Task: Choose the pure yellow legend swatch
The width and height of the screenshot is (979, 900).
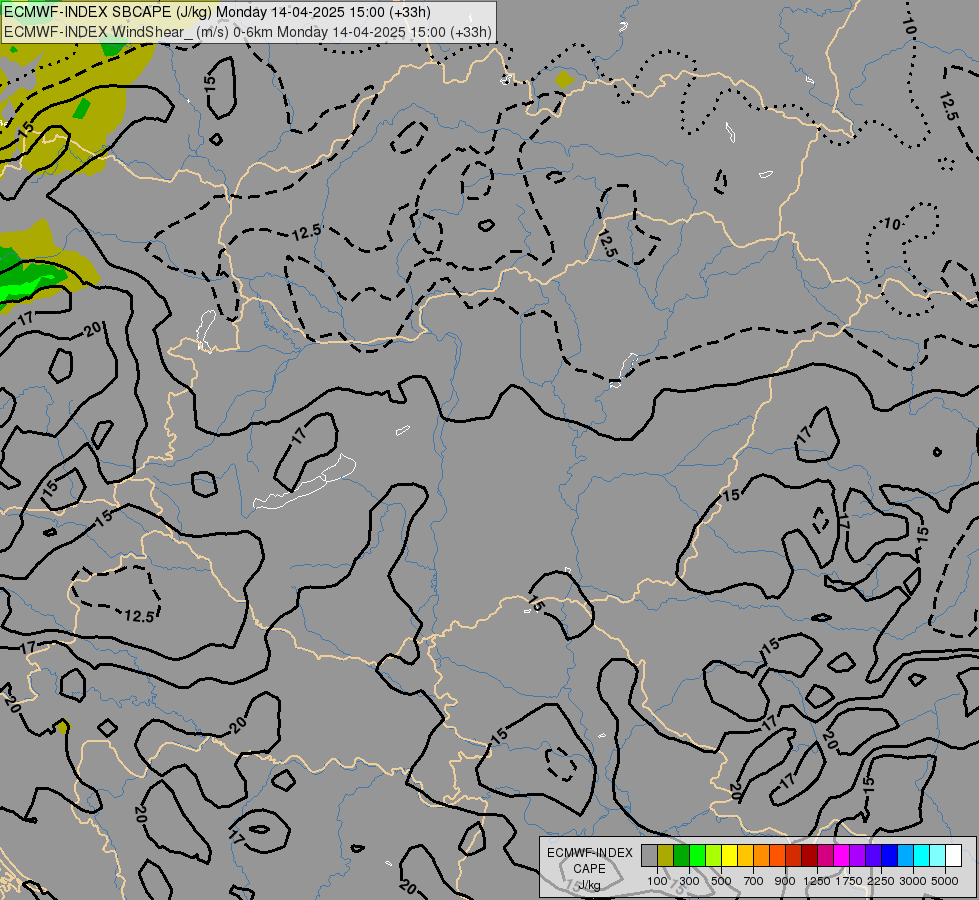Action: coord(729,856)
